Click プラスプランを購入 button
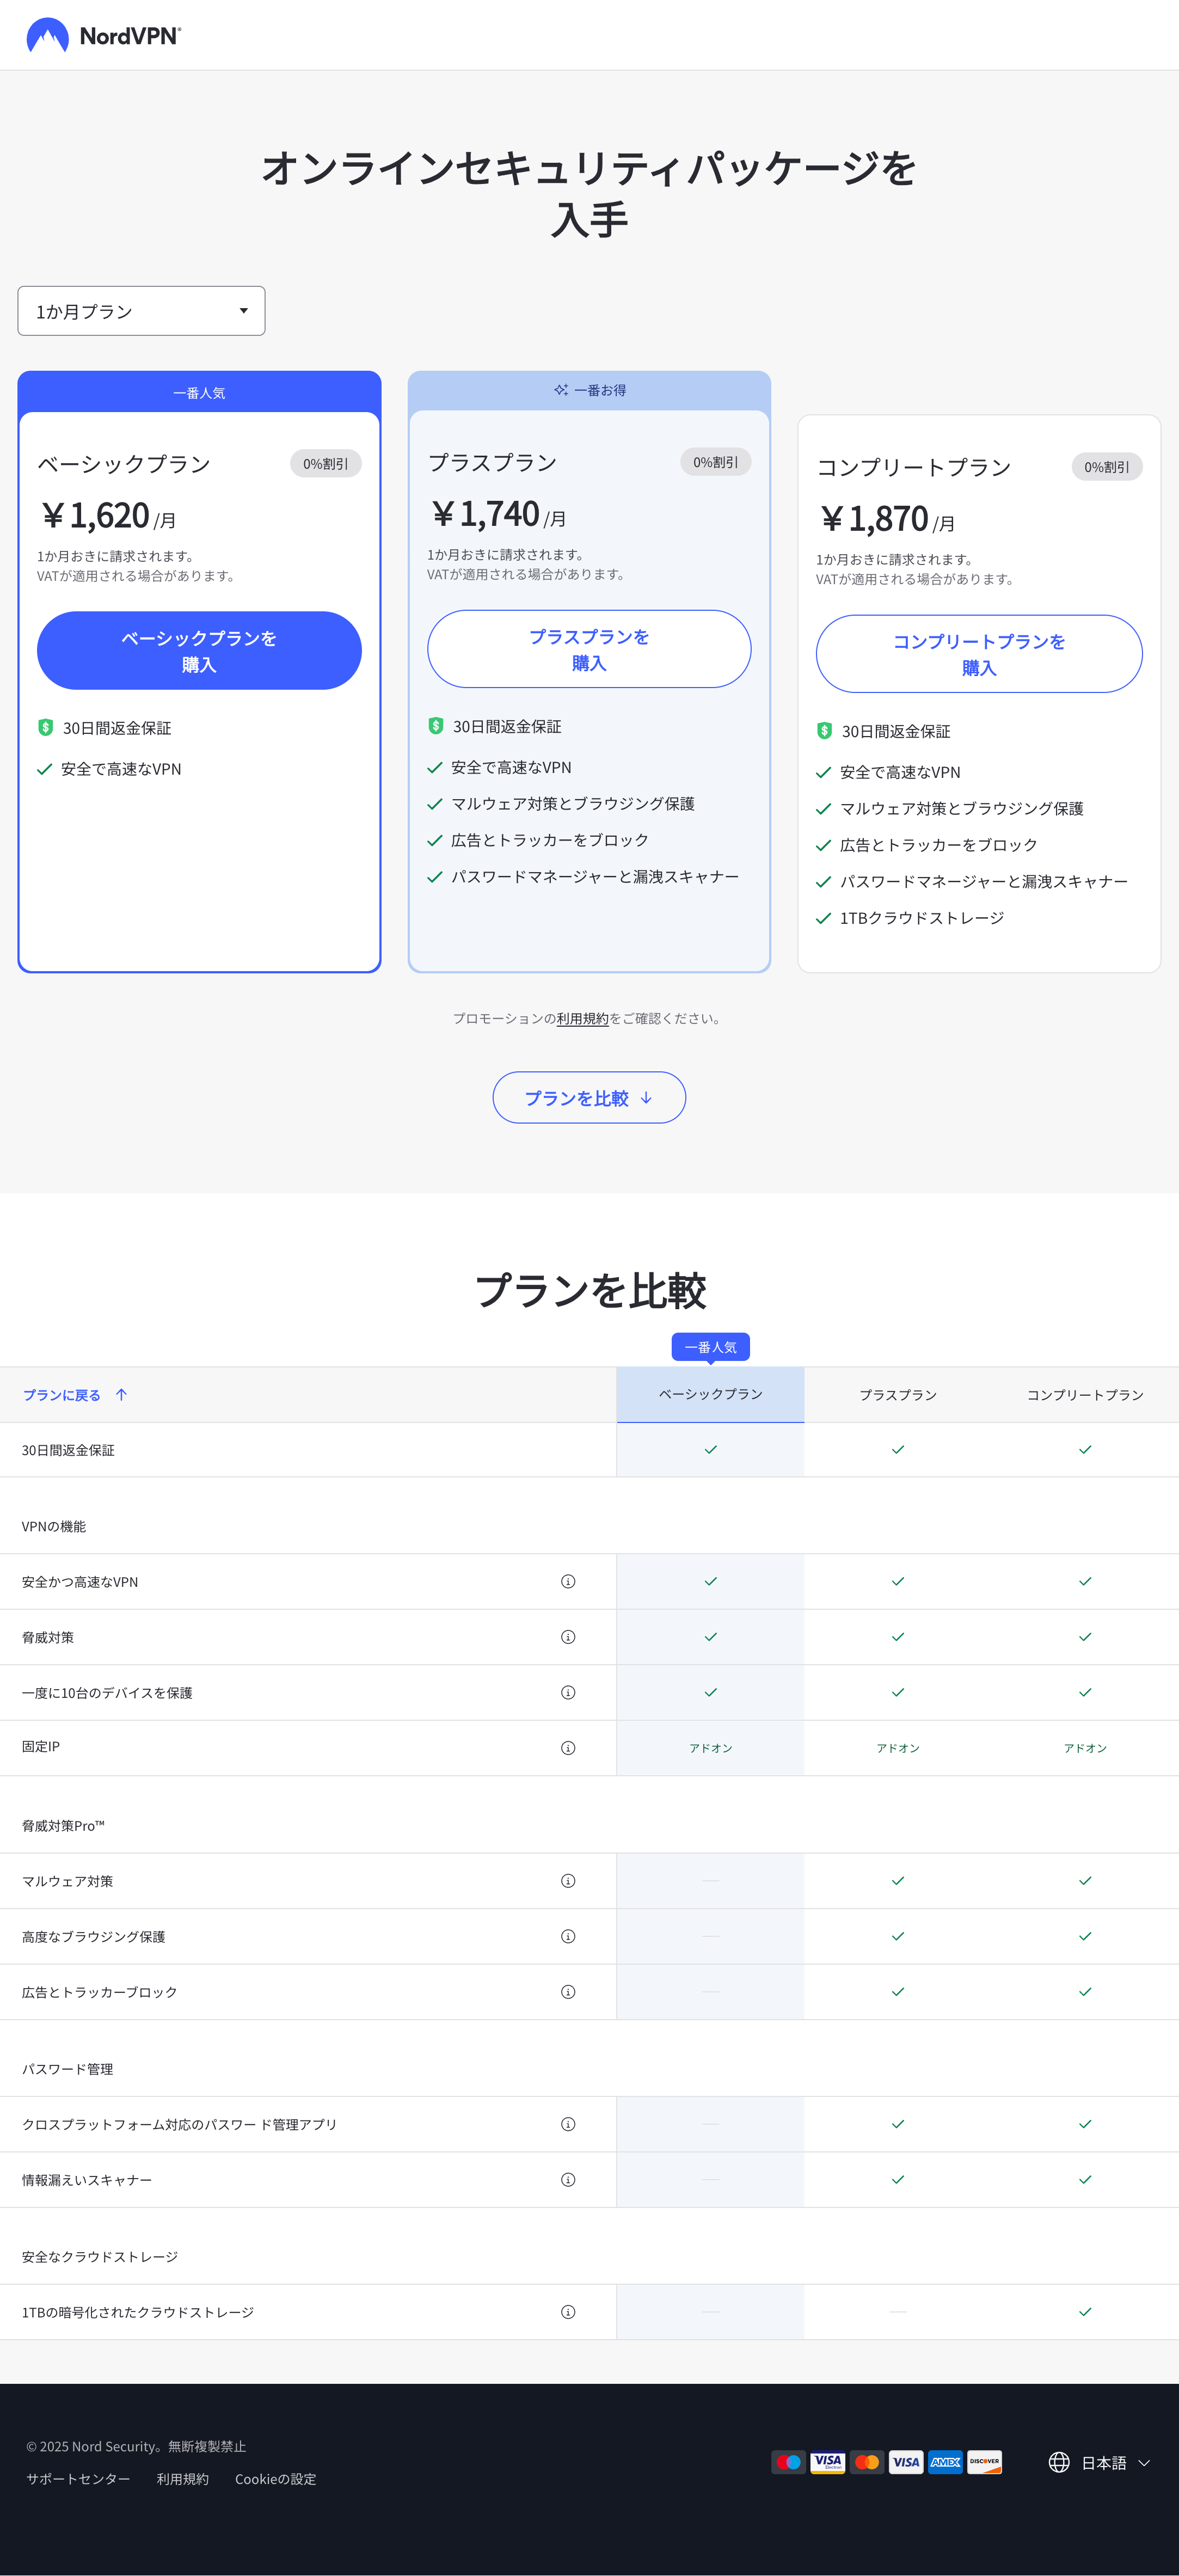Image resolution: width=1179 pixels, height=2576 pixels. pos(589,649)
